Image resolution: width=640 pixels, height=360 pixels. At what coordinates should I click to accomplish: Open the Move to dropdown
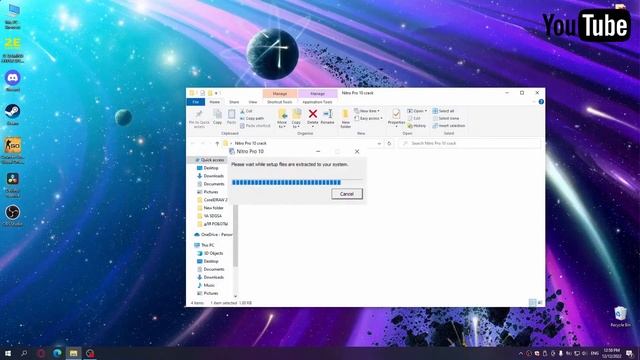click(282, 119)
